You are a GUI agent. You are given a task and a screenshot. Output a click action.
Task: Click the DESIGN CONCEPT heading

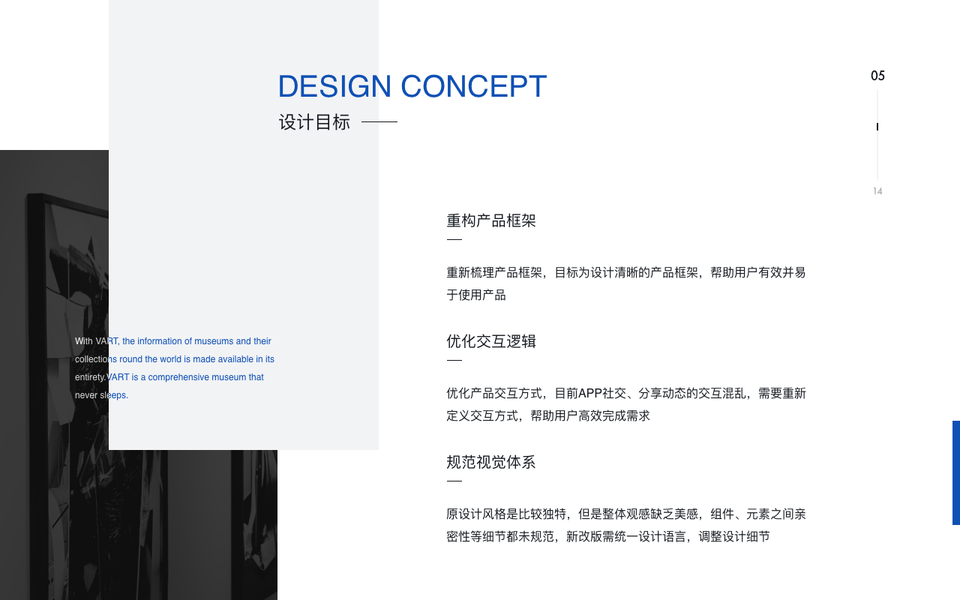click(412, 86)
